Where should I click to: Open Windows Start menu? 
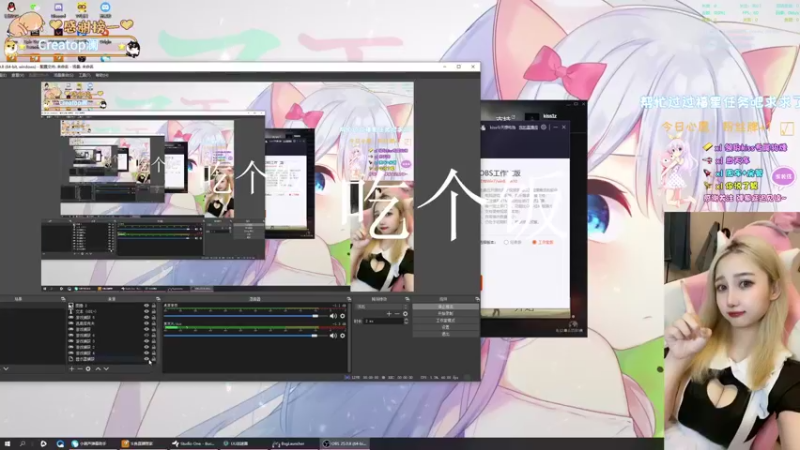click(x=7, y=444)
